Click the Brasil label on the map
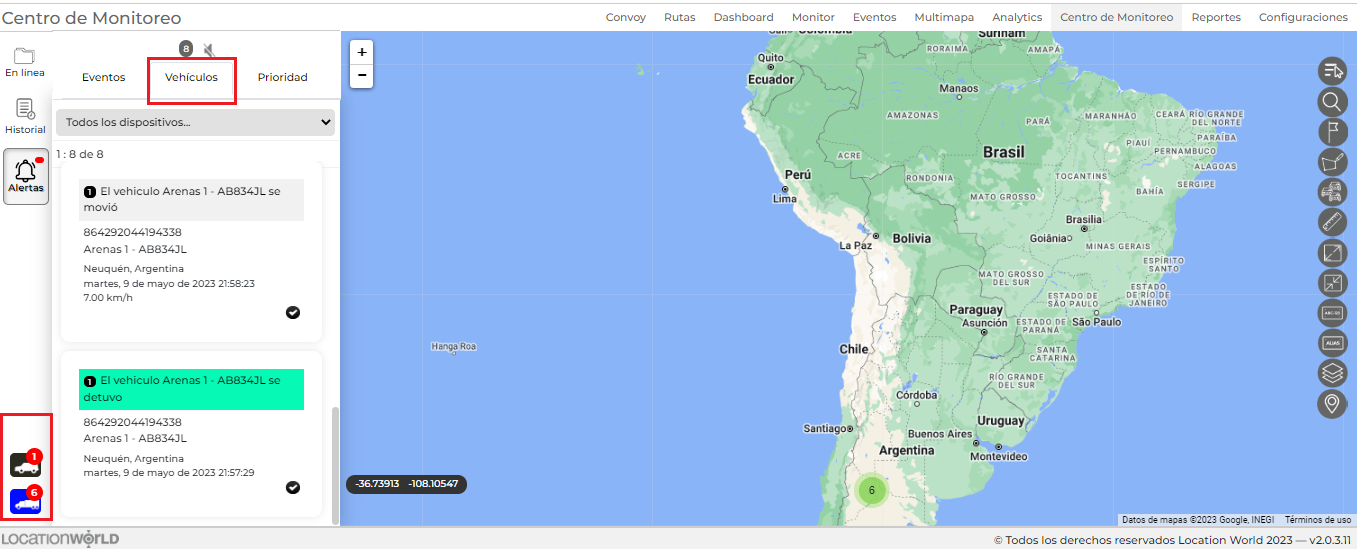The width and height of the screenshot is (1357, 549). click(1003, 152)
